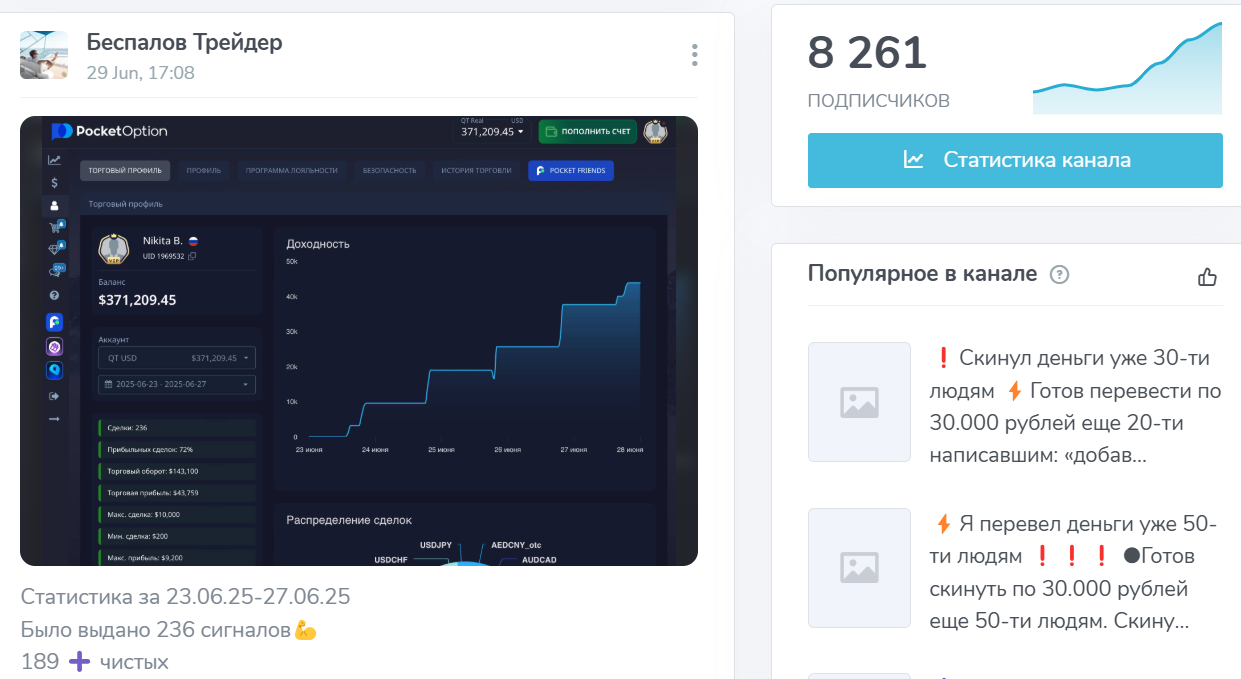Click the Сделки: 236 stat row
The width and height of the screenshot is (1241, 679).
point(177,428)
